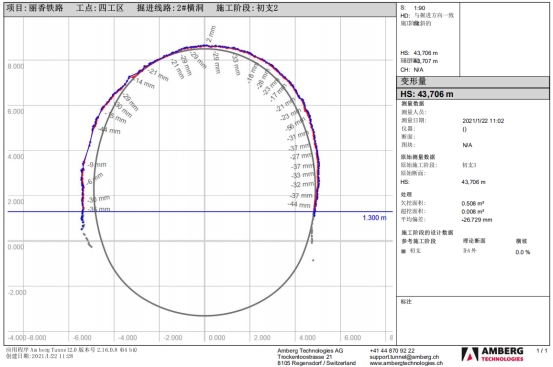Image resolution: width=553 pixels, height=367 pixels.
Task: Click the 2 mm deviation label at crown
Action: (211, 34)
